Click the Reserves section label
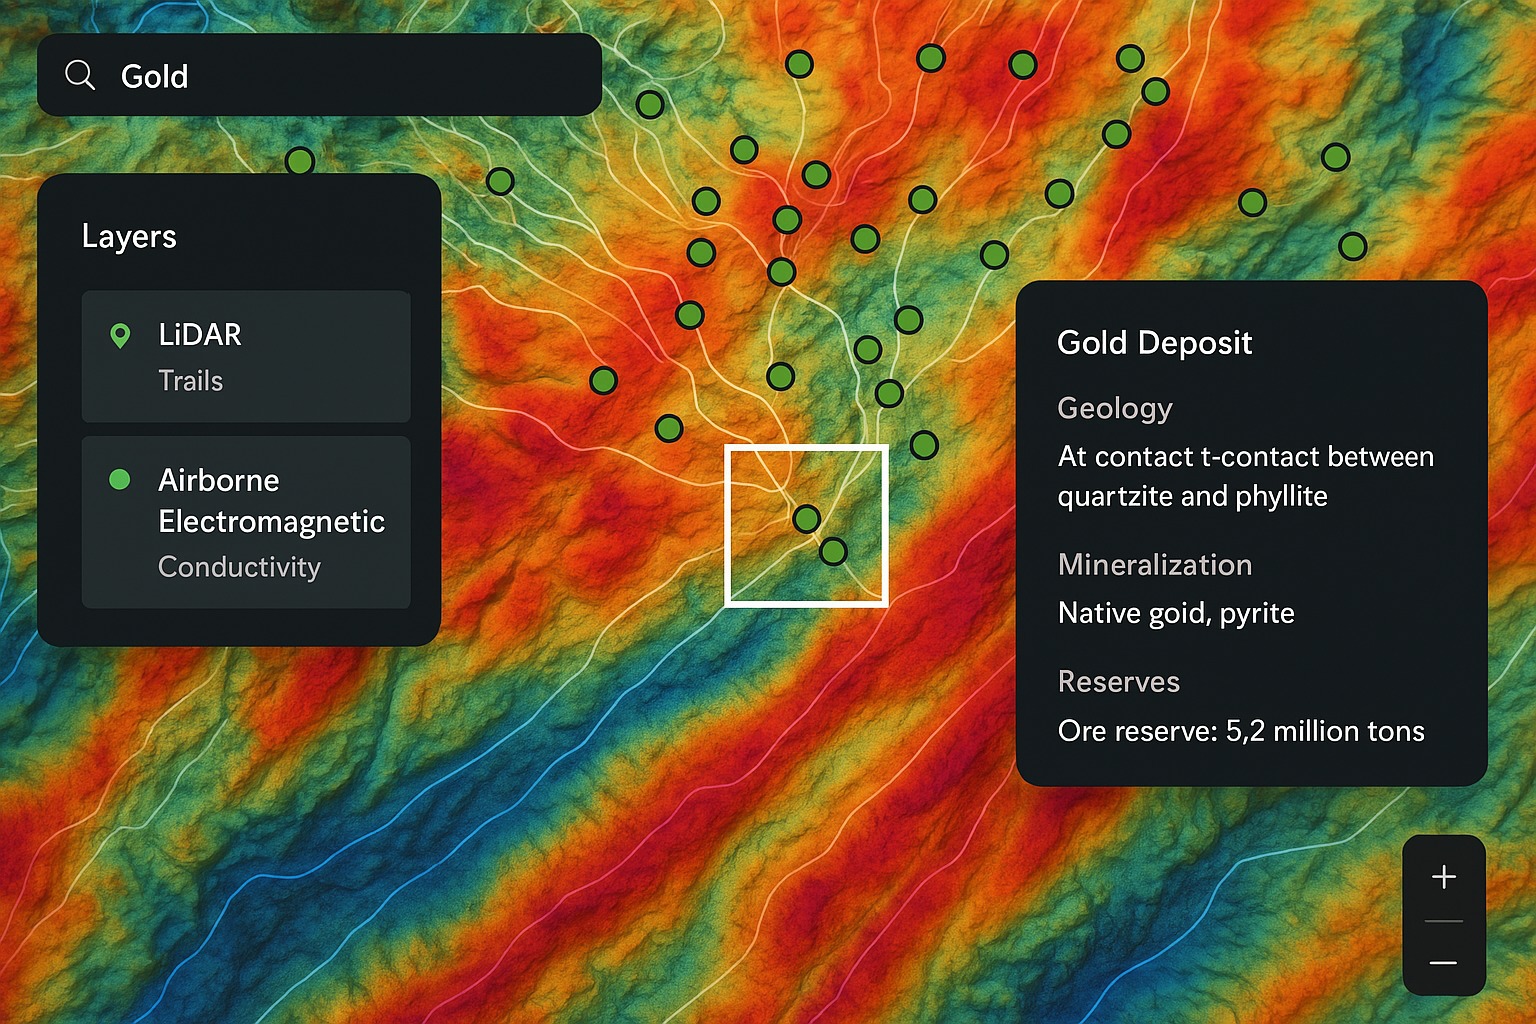Image resolution: width=1536 pixels, height=1024 pixels. 1119,682
